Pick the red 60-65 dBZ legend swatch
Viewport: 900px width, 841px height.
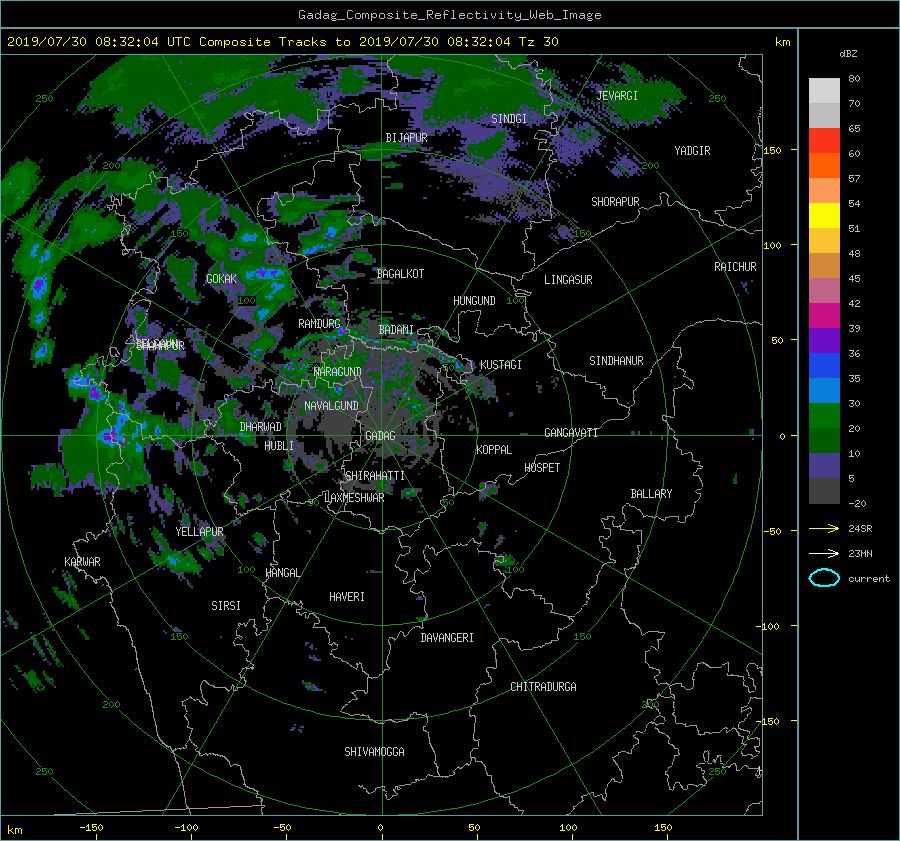click(824, 141)
